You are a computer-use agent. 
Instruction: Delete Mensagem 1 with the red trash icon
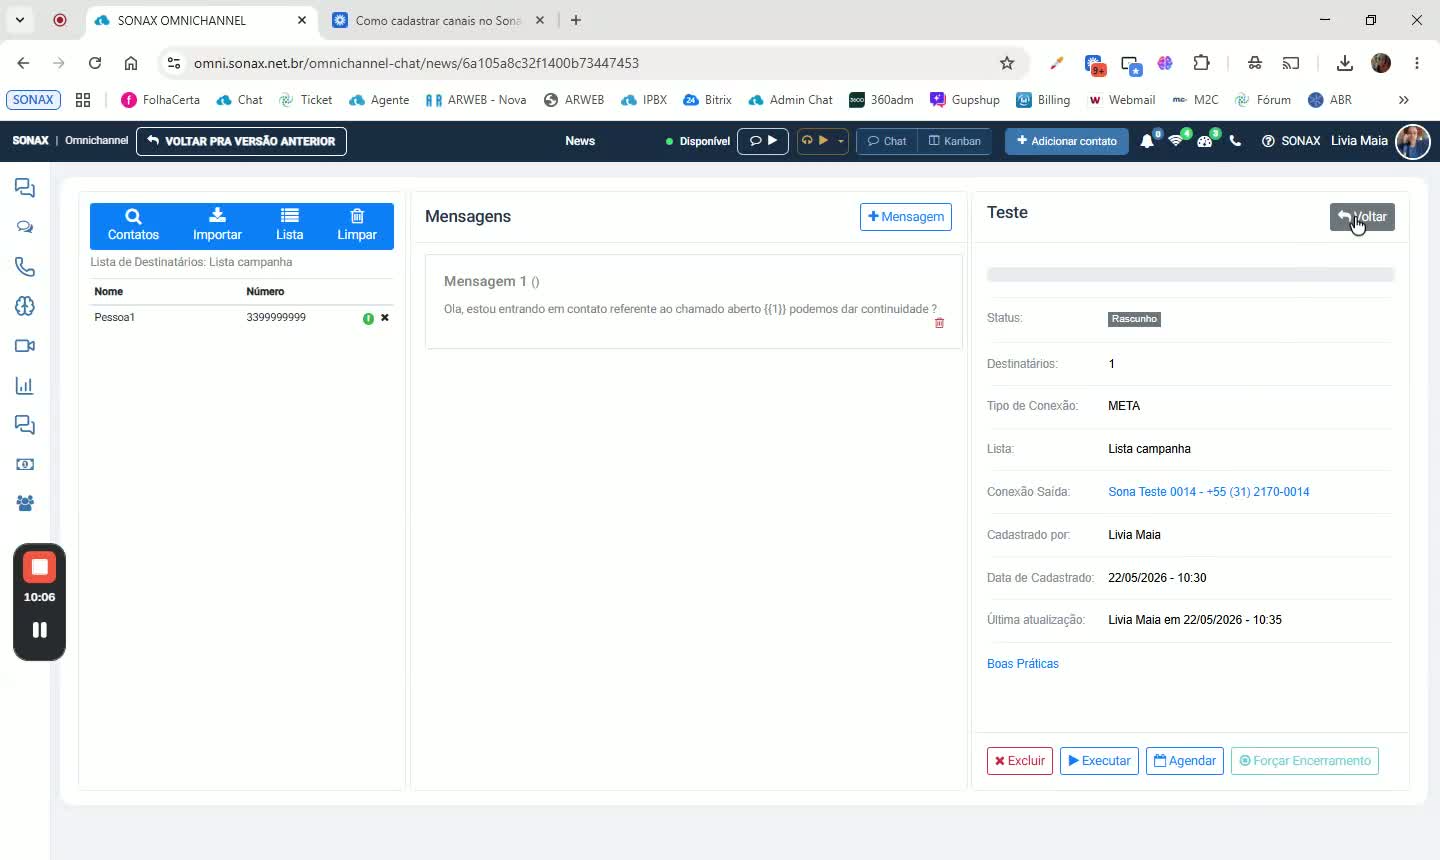point(939,323)
